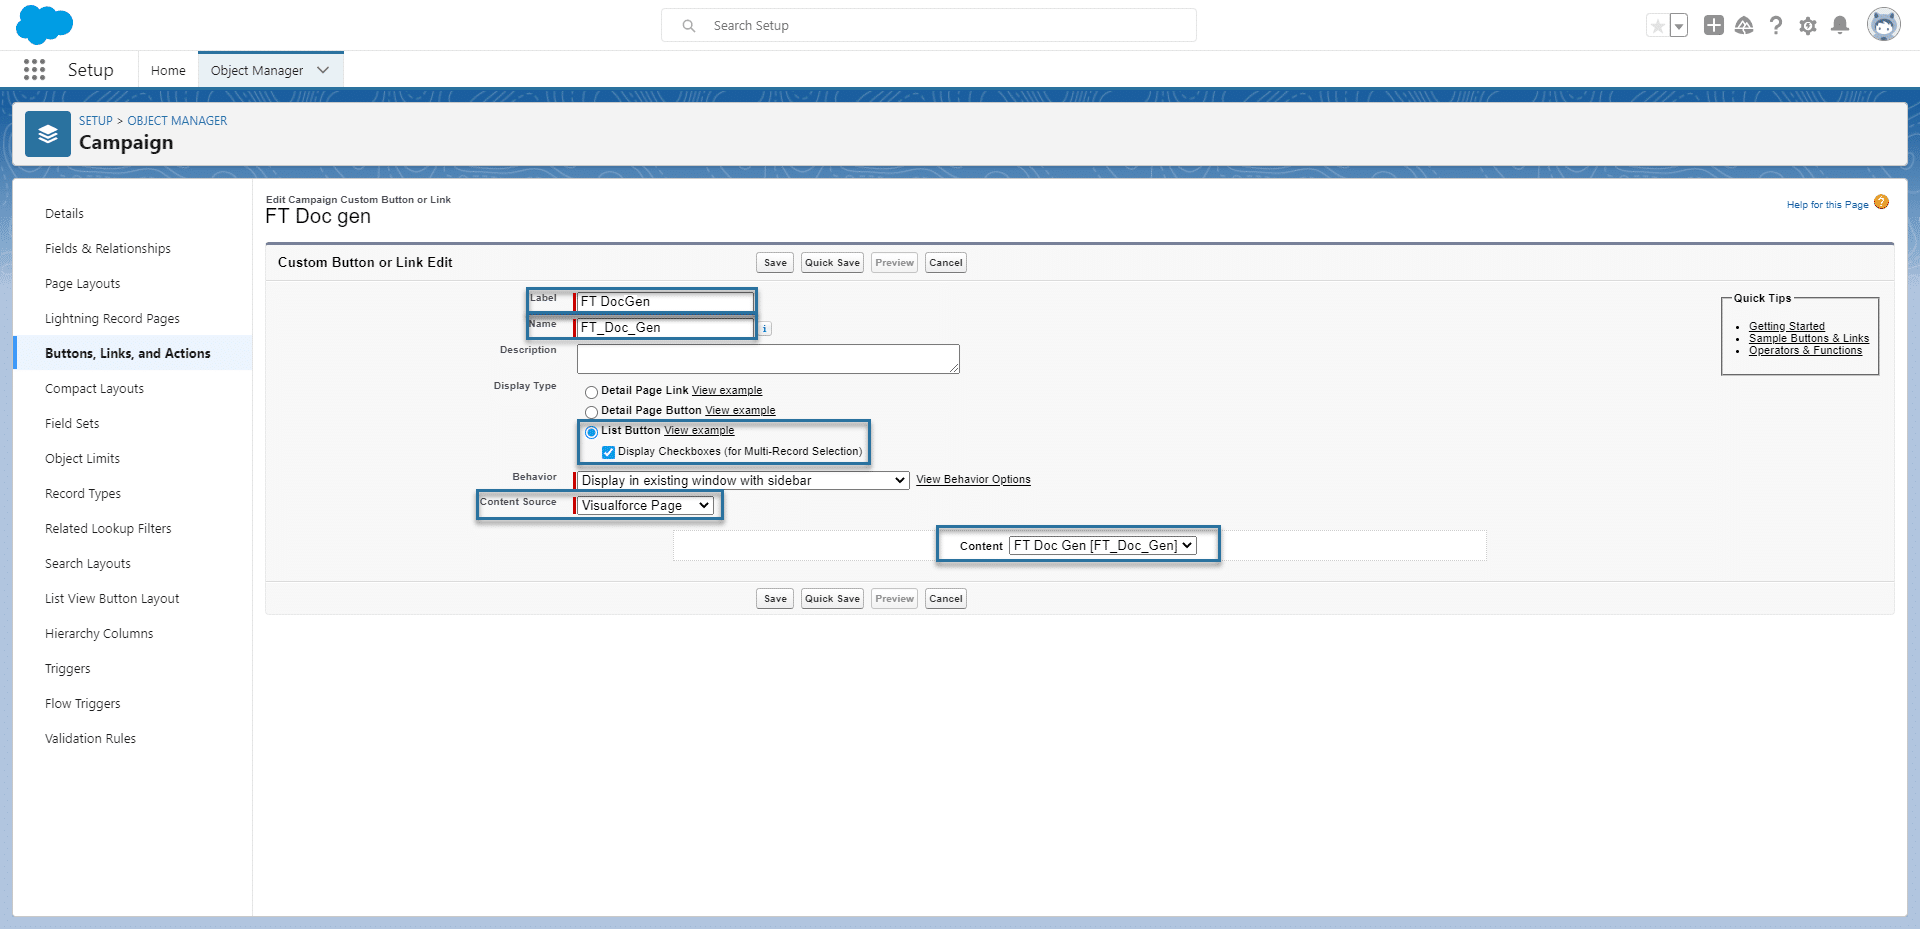Screen dimensions: 1920x929
Task: Uncheck Display Checkboxes for Multi-Record Selection
Action: point(608,452)
